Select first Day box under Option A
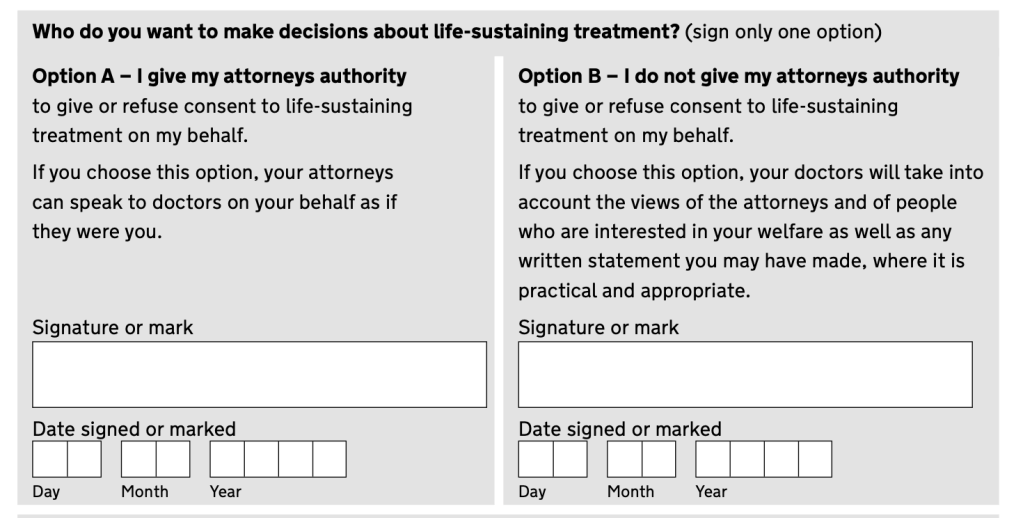This screenshot has height=518, width=1023. tap(50, 459)
